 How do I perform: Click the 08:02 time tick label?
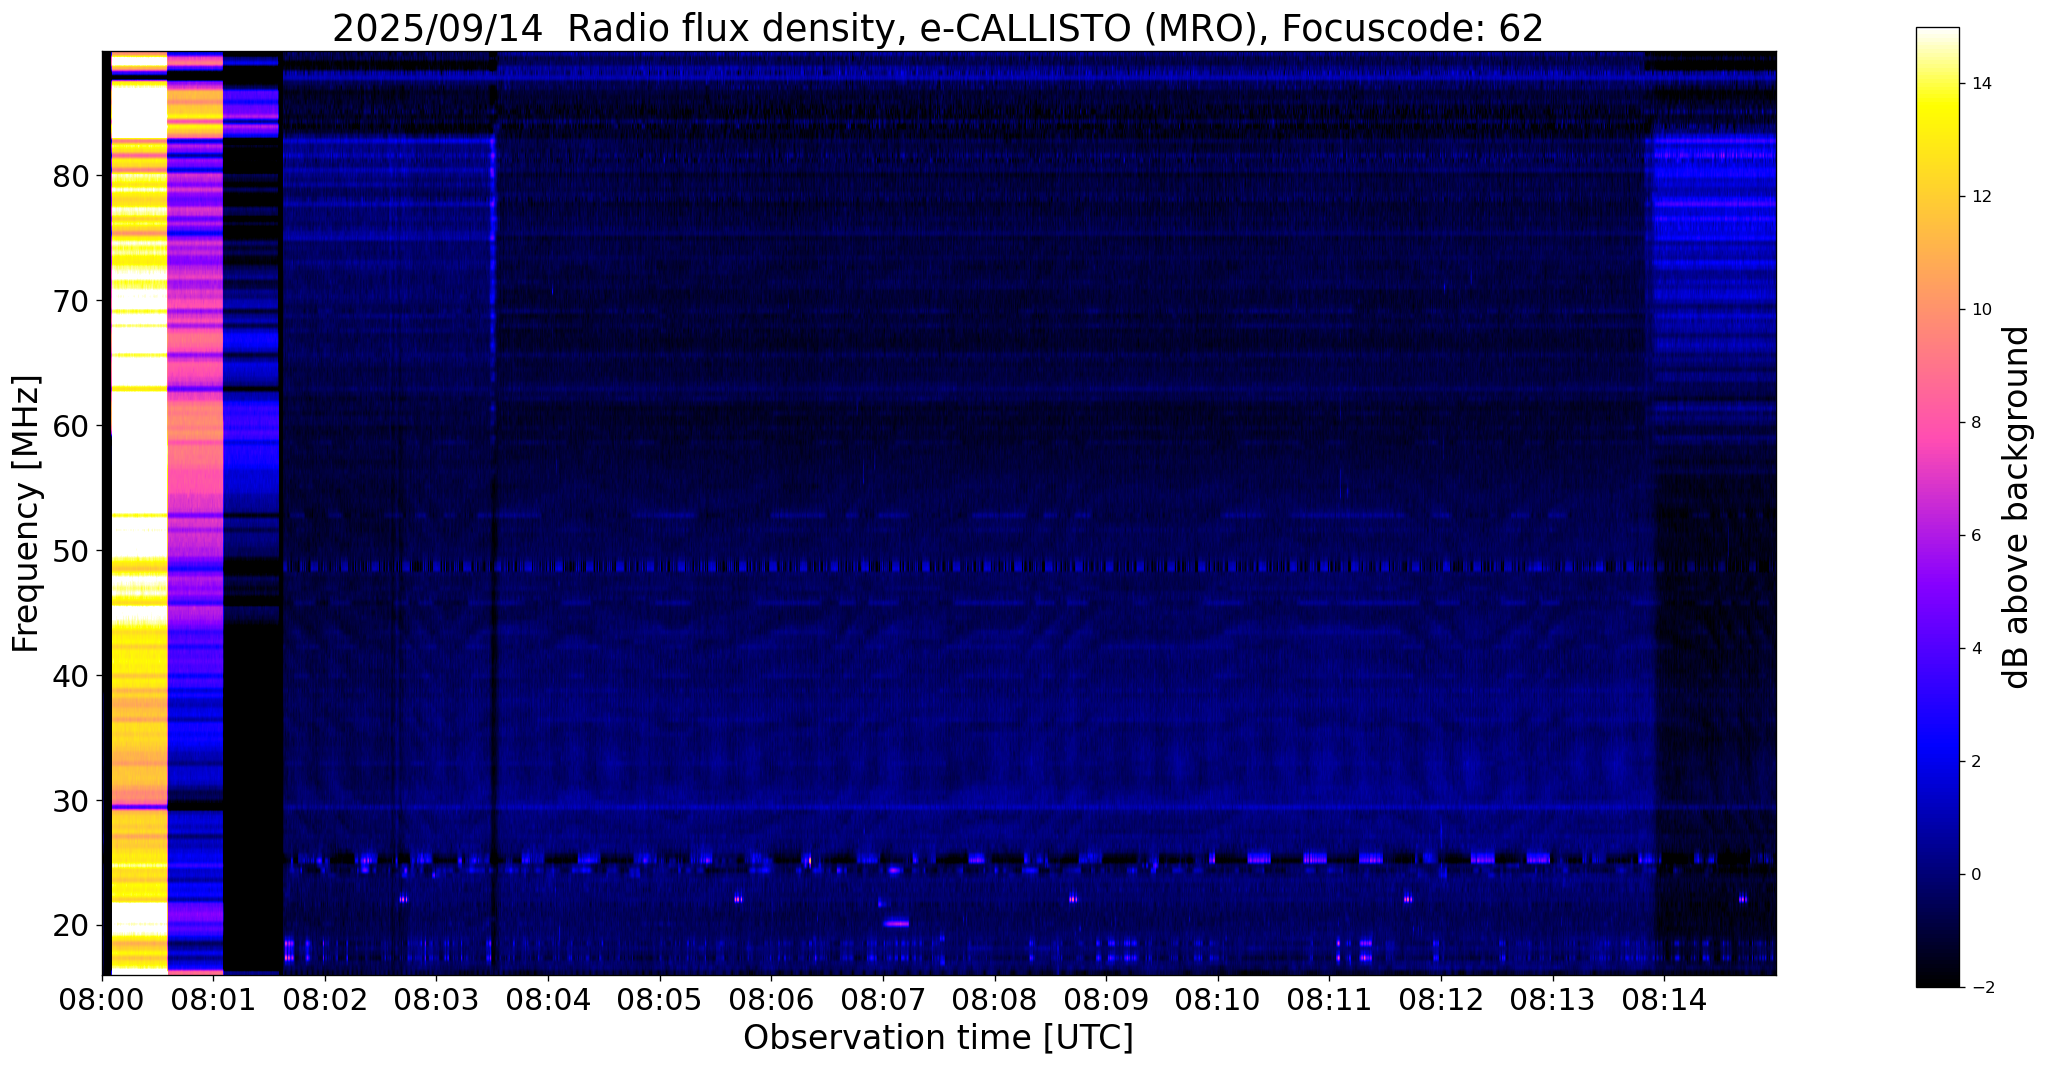[x=323, y=999]
